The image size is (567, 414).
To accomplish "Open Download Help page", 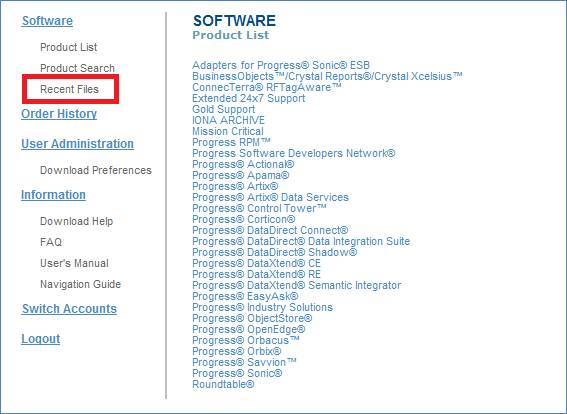I will (77, 221).
